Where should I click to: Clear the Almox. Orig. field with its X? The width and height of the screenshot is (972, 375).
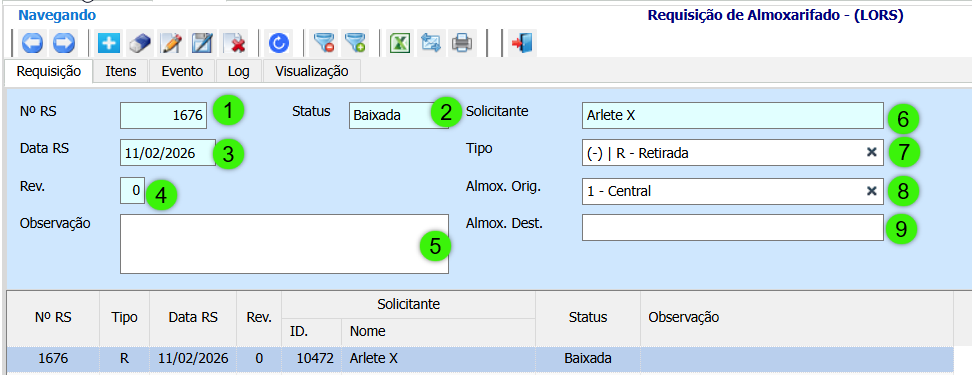[872, 192]
